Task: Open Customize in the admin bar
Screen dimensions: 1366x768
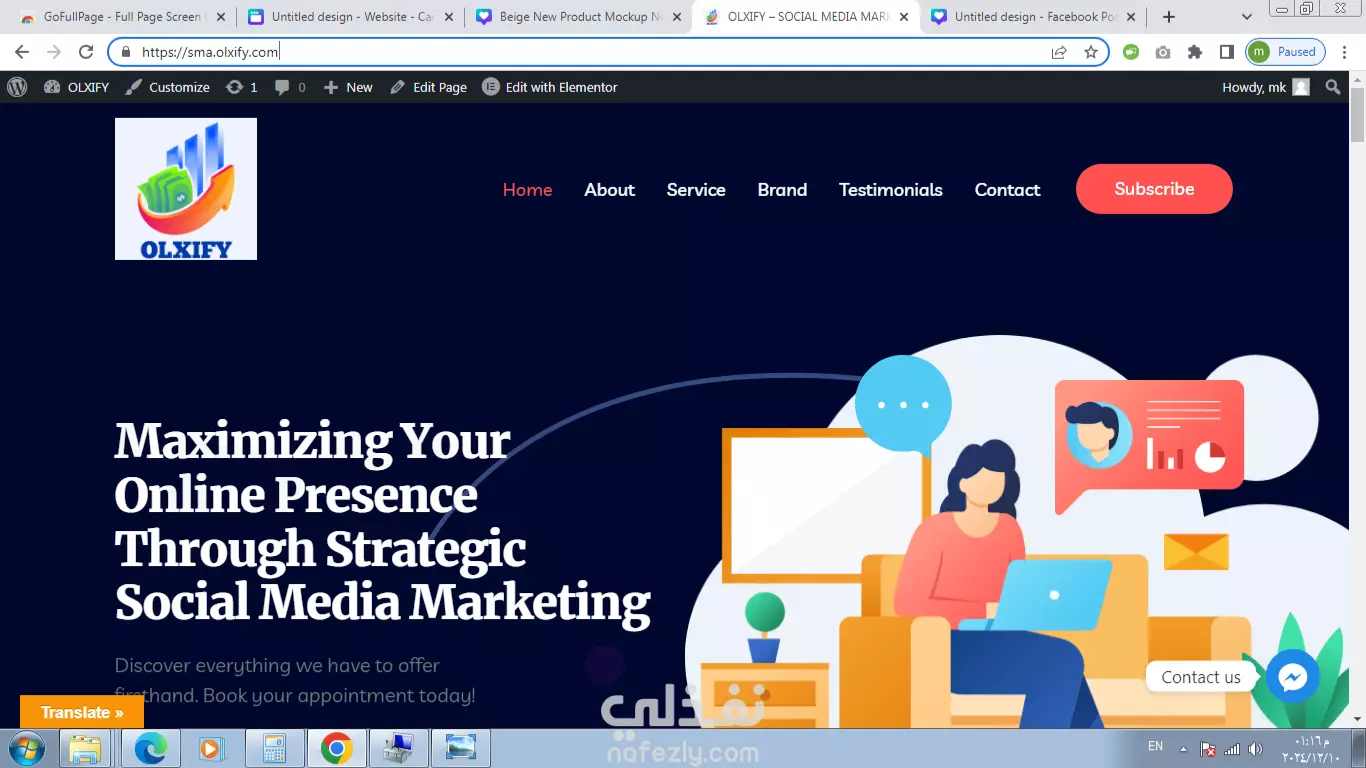Action: pos(167,87)
